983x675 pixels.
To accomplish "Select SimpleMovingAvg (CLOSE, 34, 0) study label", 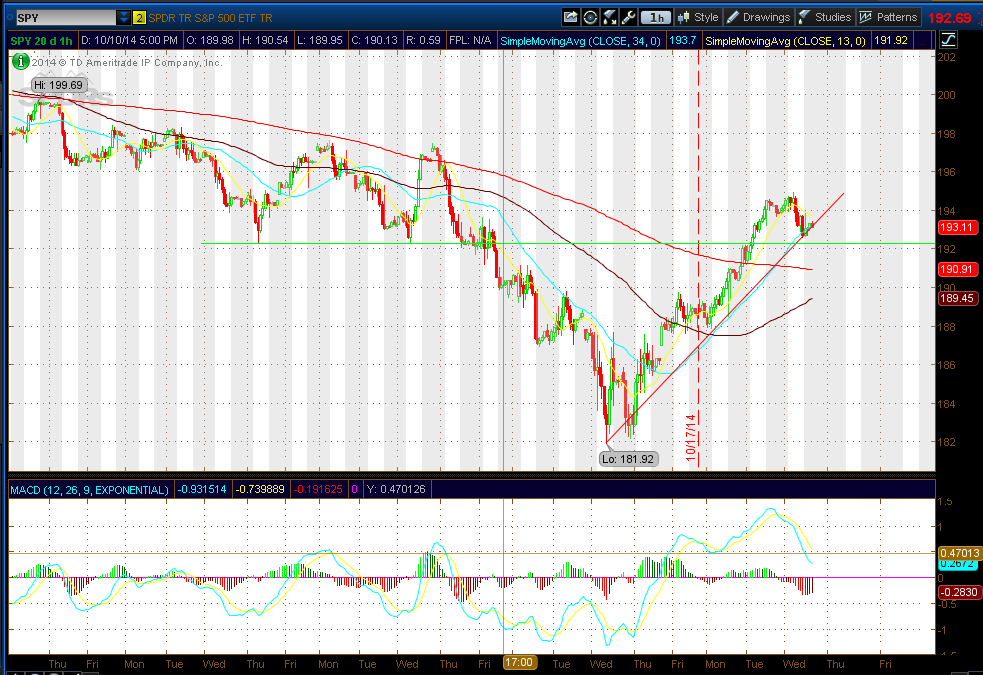I will click(x=580, y=41).
